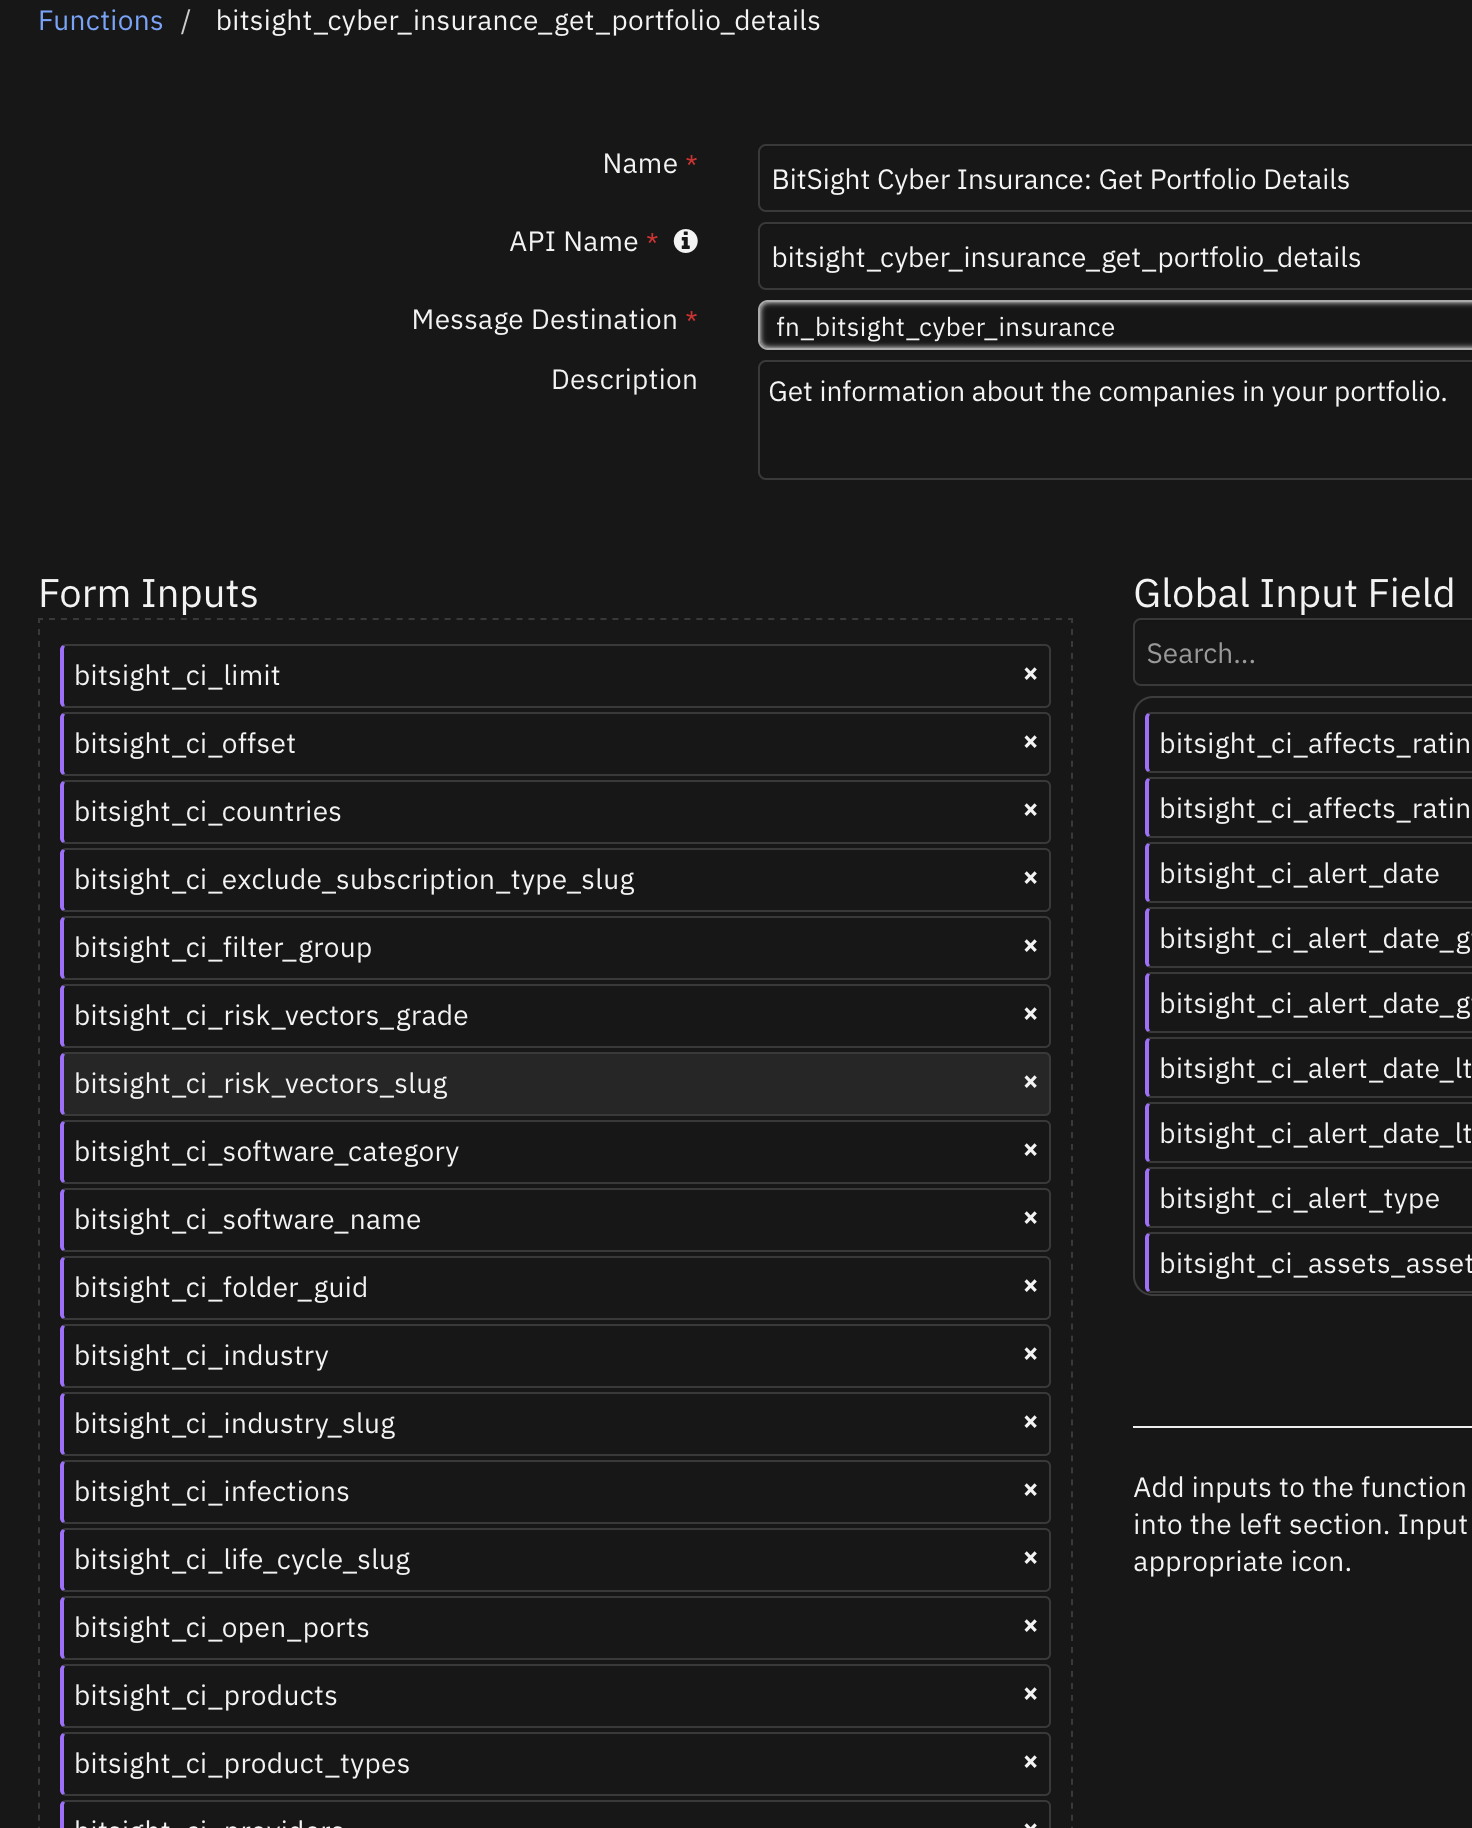Select bitsight_ci_folder_guid row
The height and width of the screenshot is (1828, 1472).
tap(555, 1288)
